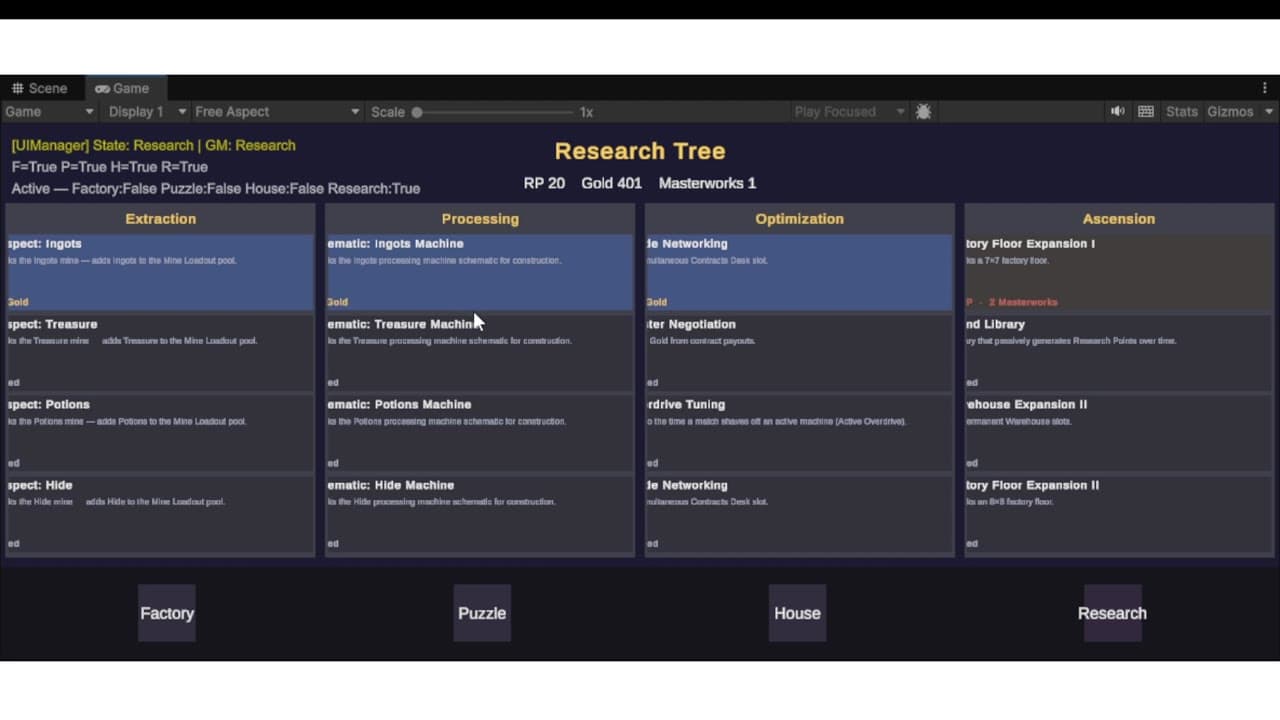Toggle Gizmos display
1280x720 pixels.
tap(1230, 112)
